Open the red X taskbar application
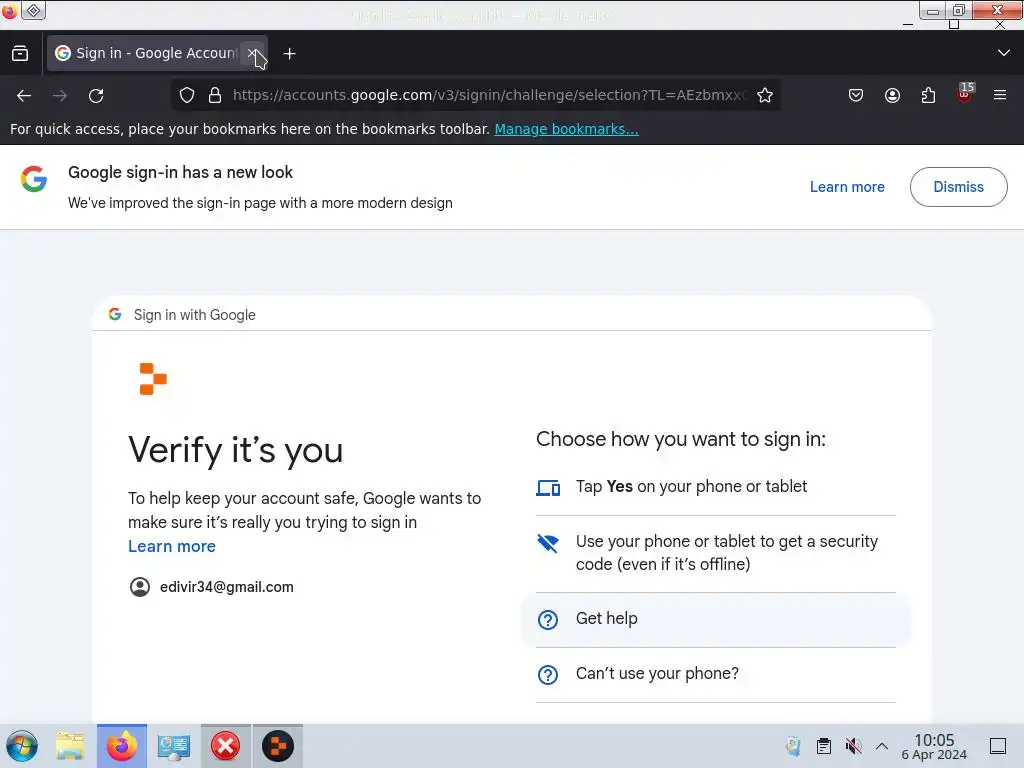Image resolution: width=1024 pixels, height=768 pixels. (225, 746)
